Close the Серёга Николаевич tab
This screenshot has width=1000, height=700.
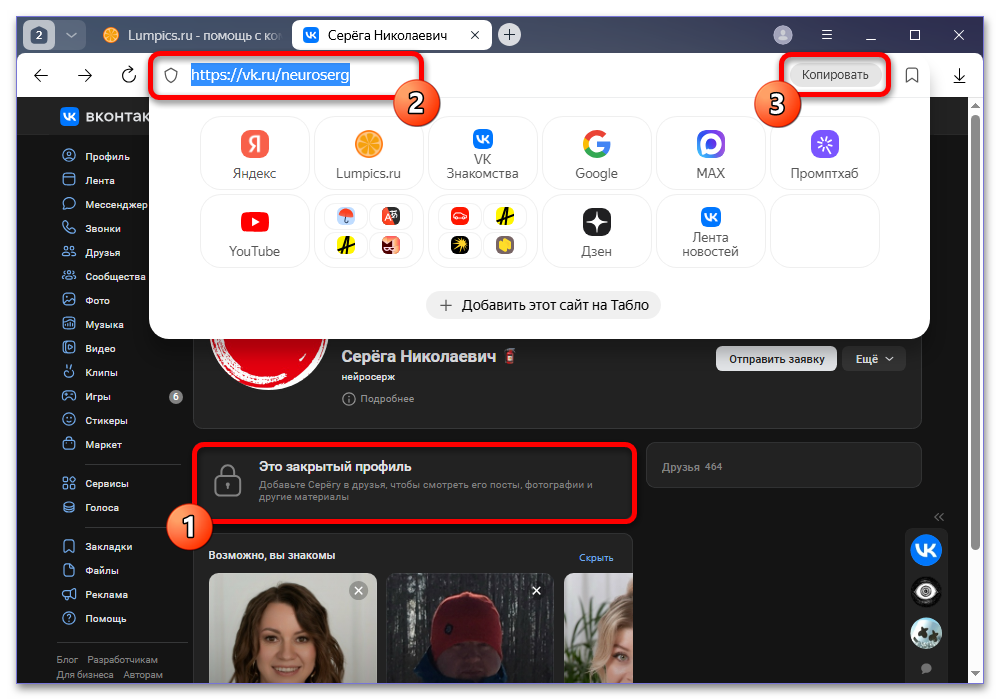tap(474, 35)
